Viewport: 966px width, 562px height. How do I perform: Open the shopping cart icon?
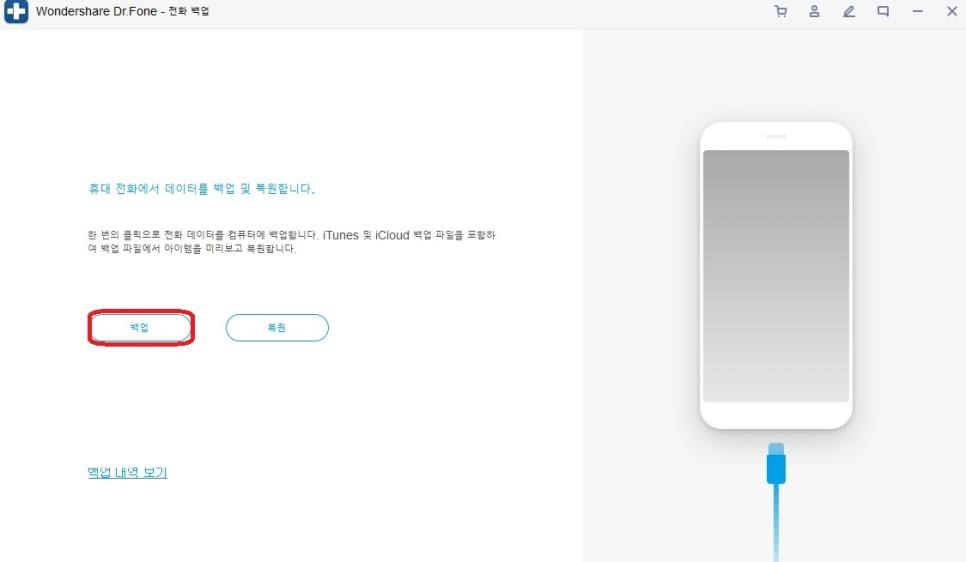pos(781,11)
